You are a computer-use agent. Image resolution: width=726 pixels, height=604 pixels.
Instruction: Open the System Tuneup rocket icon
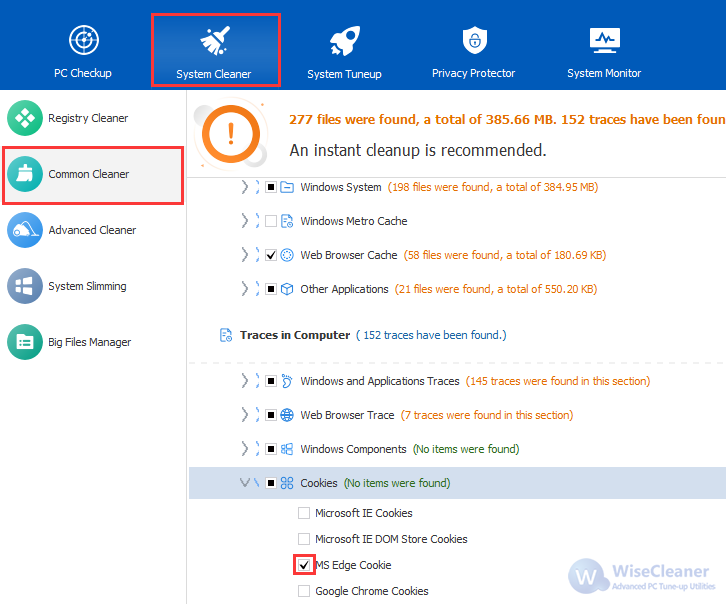(x=344, y=41)
